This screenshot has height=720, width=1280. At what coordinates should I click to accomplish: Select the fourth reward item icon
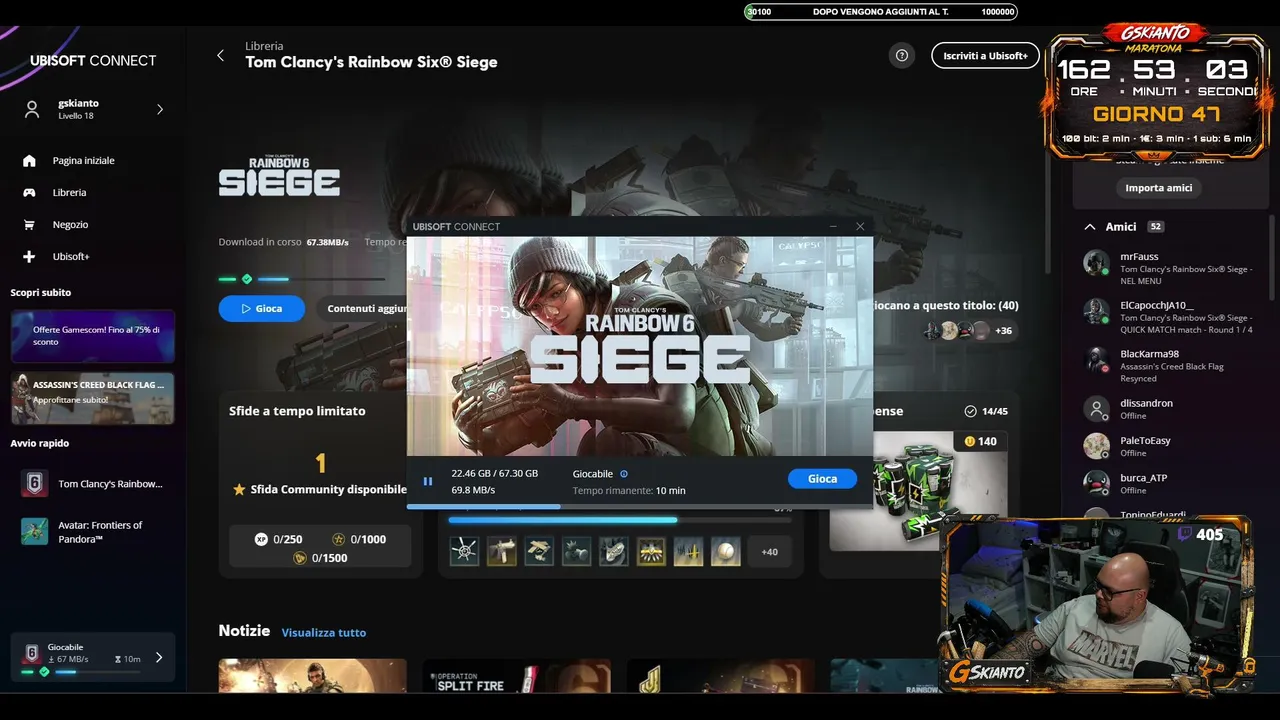(576, 551)
